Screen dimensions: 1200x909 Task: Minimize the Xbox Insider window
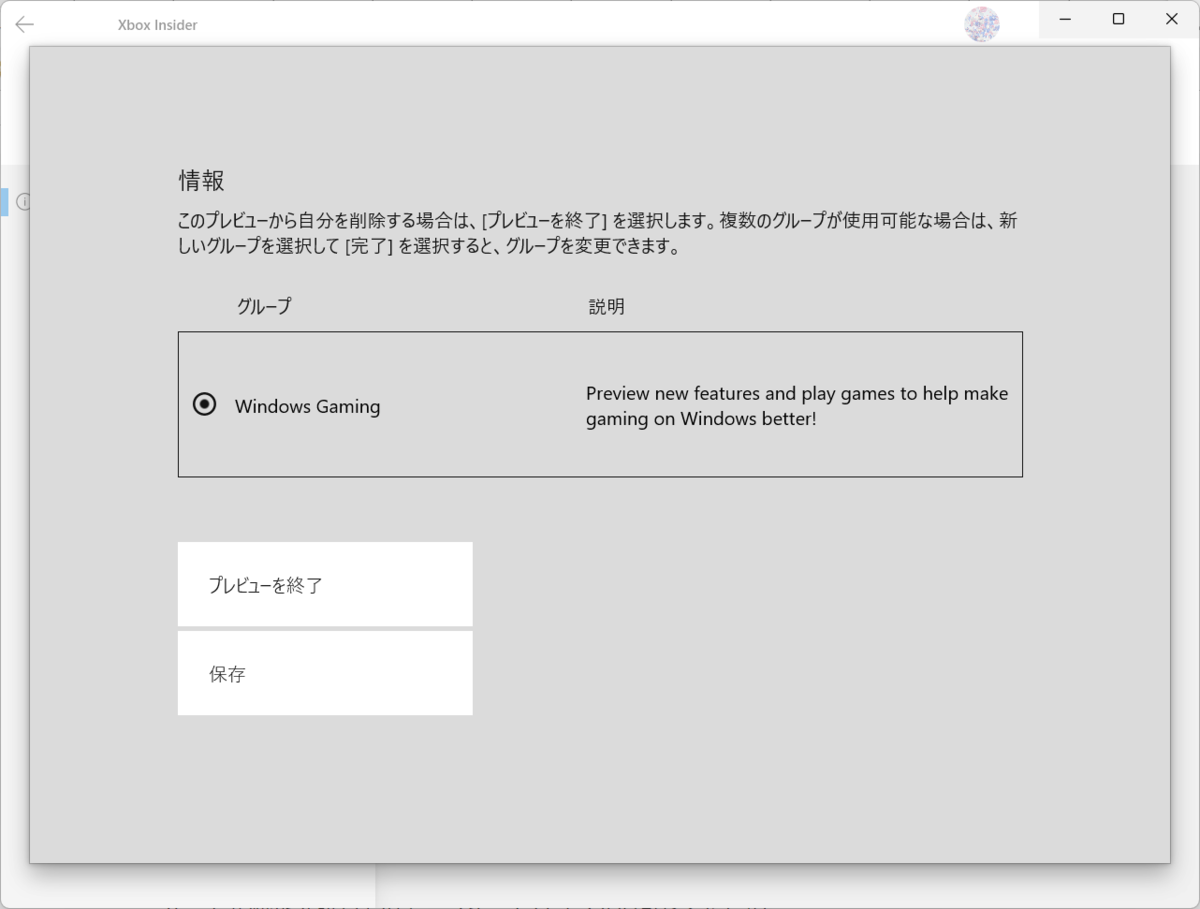coord(1065,19)
